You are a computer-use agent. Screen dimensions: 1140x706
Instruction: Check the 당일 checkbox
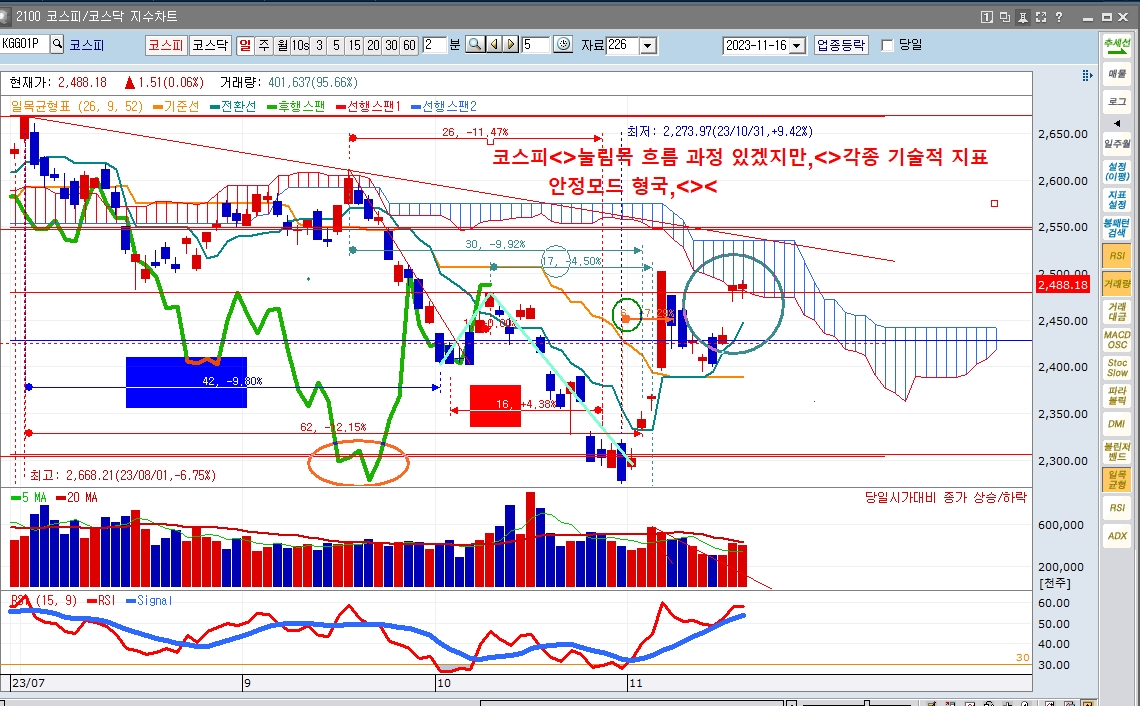[x=887, y=45]
